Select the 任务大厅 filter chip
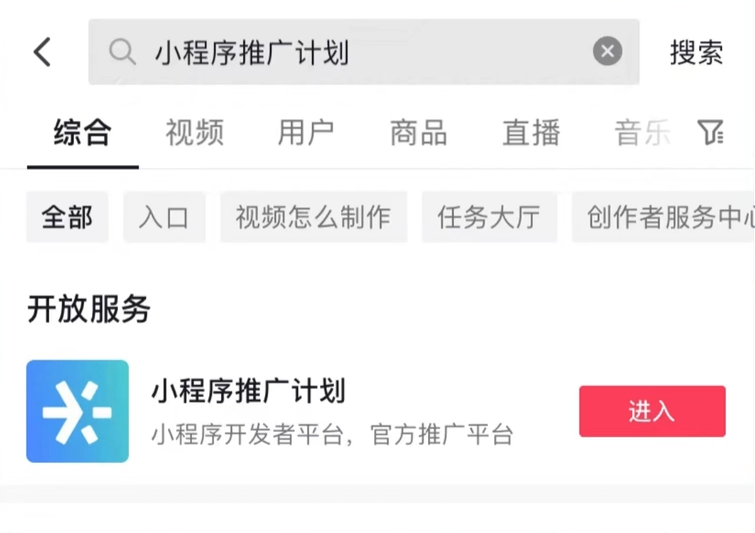Screen dimensions: 755x533 [489, 217]
